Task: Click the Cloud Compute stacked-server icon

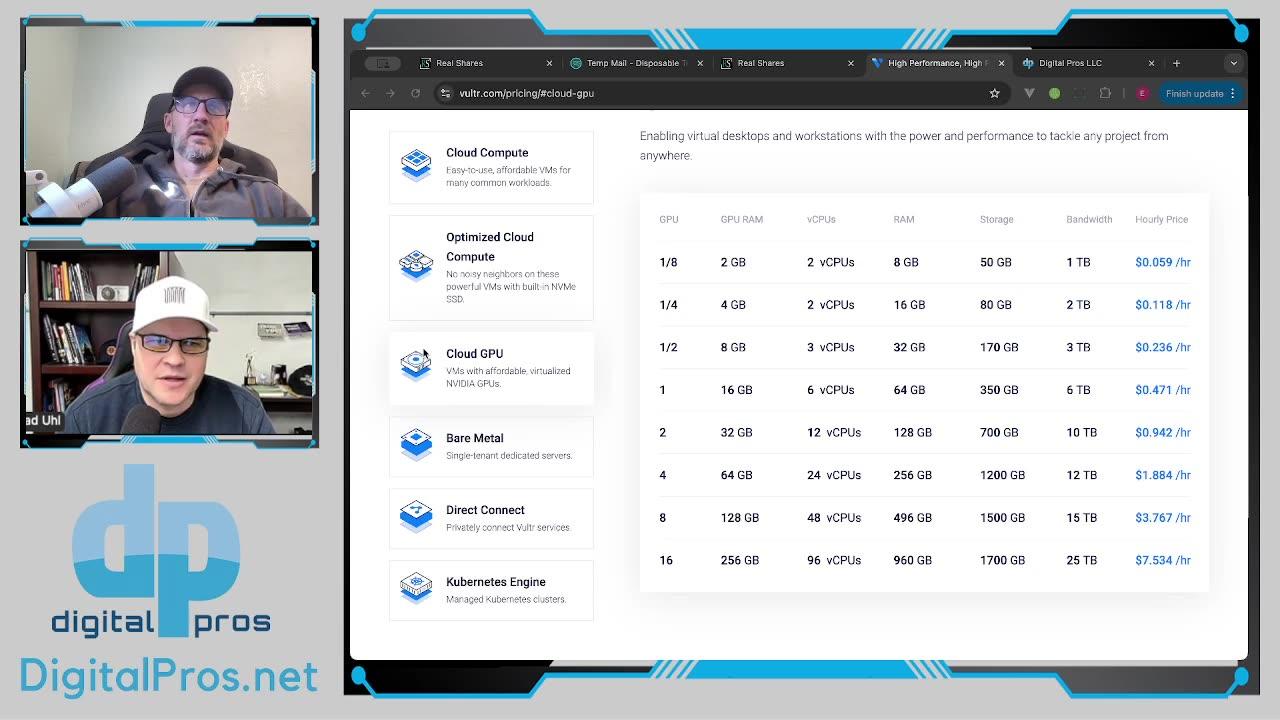Action: 416,165
